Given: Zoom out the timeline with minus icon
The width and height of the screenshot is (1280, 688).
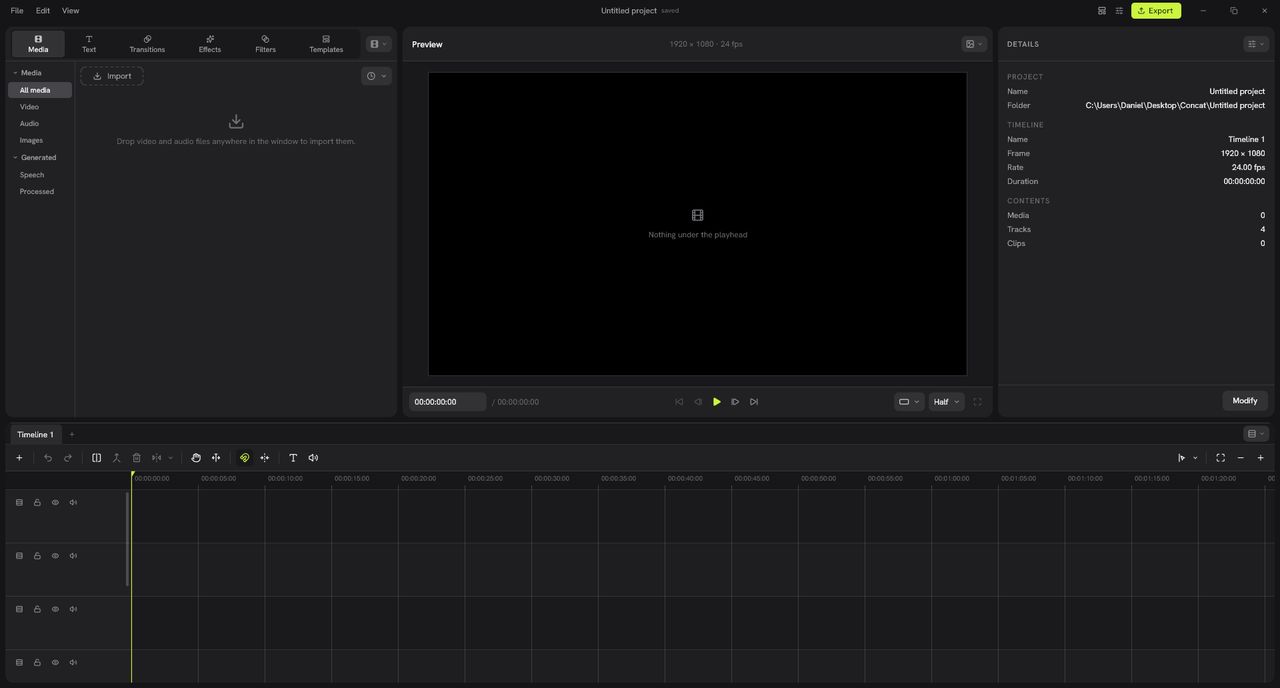Looking at the screenshot, I should click(x=1241, y=458).
